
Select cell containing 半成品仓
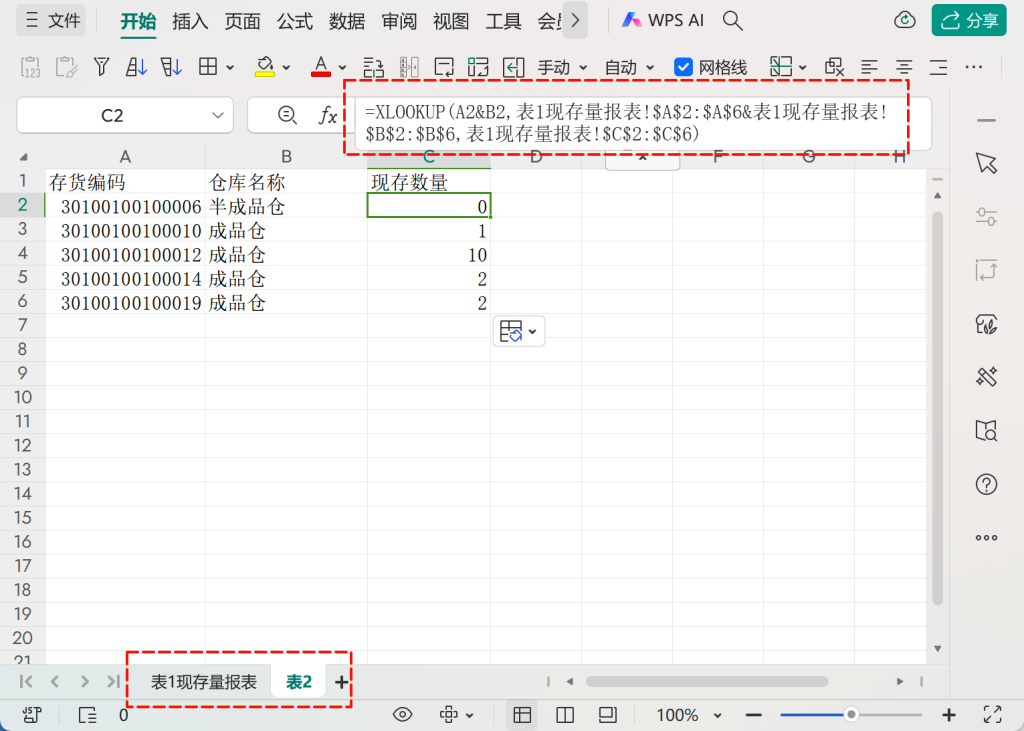tap(286, 206)
